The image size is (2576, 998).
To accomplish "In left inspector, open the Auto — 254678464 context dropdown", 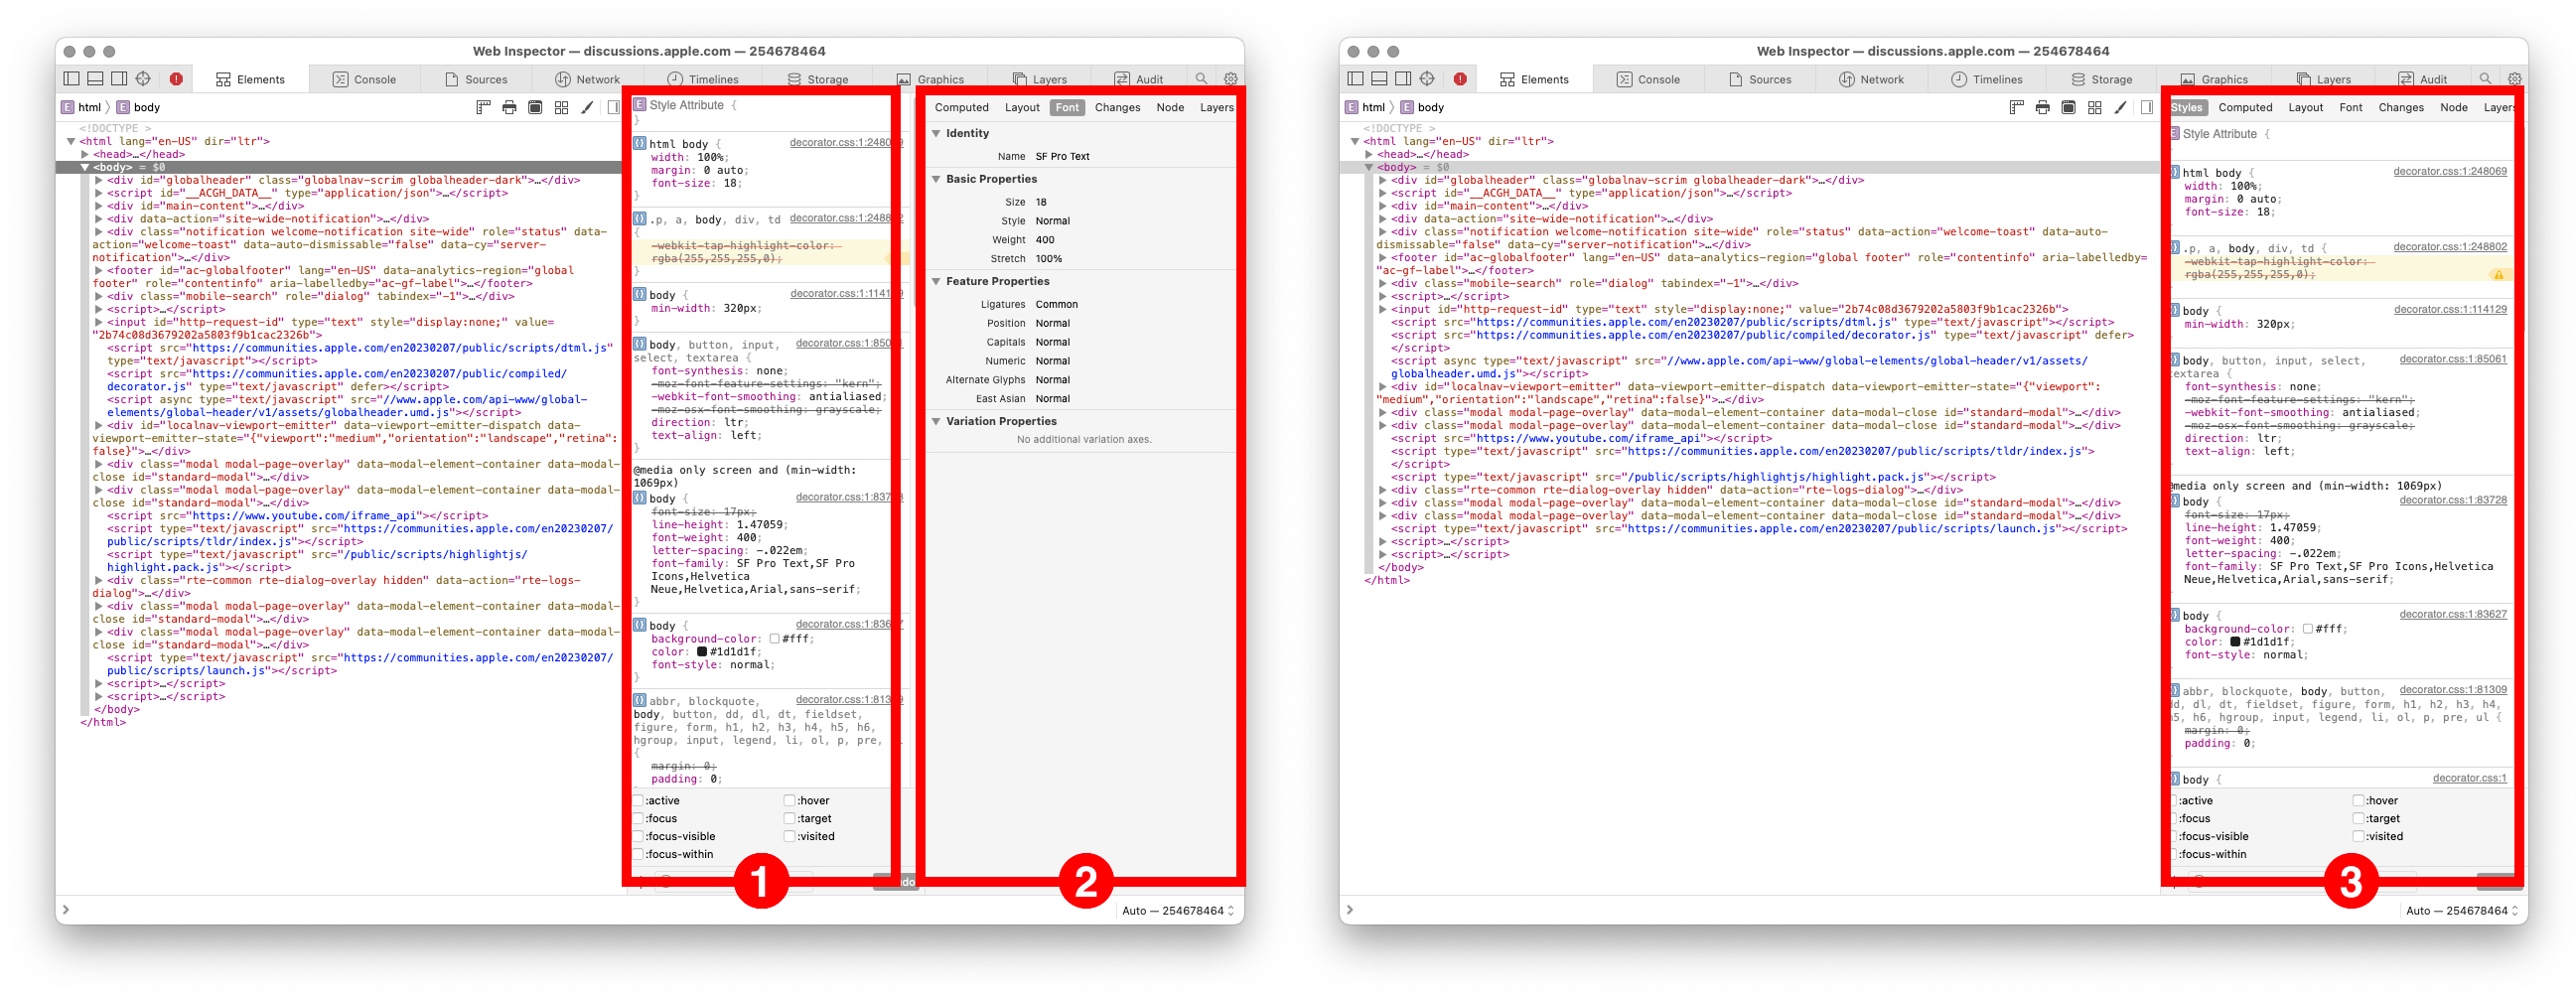I will coord(1178,910).
